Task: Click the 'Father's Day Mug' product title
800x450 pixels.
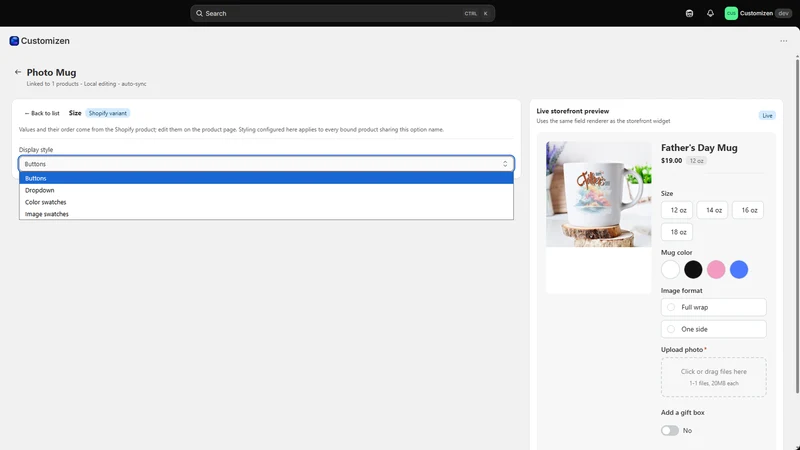Action: pyautogui.click(x=699, y=147)
